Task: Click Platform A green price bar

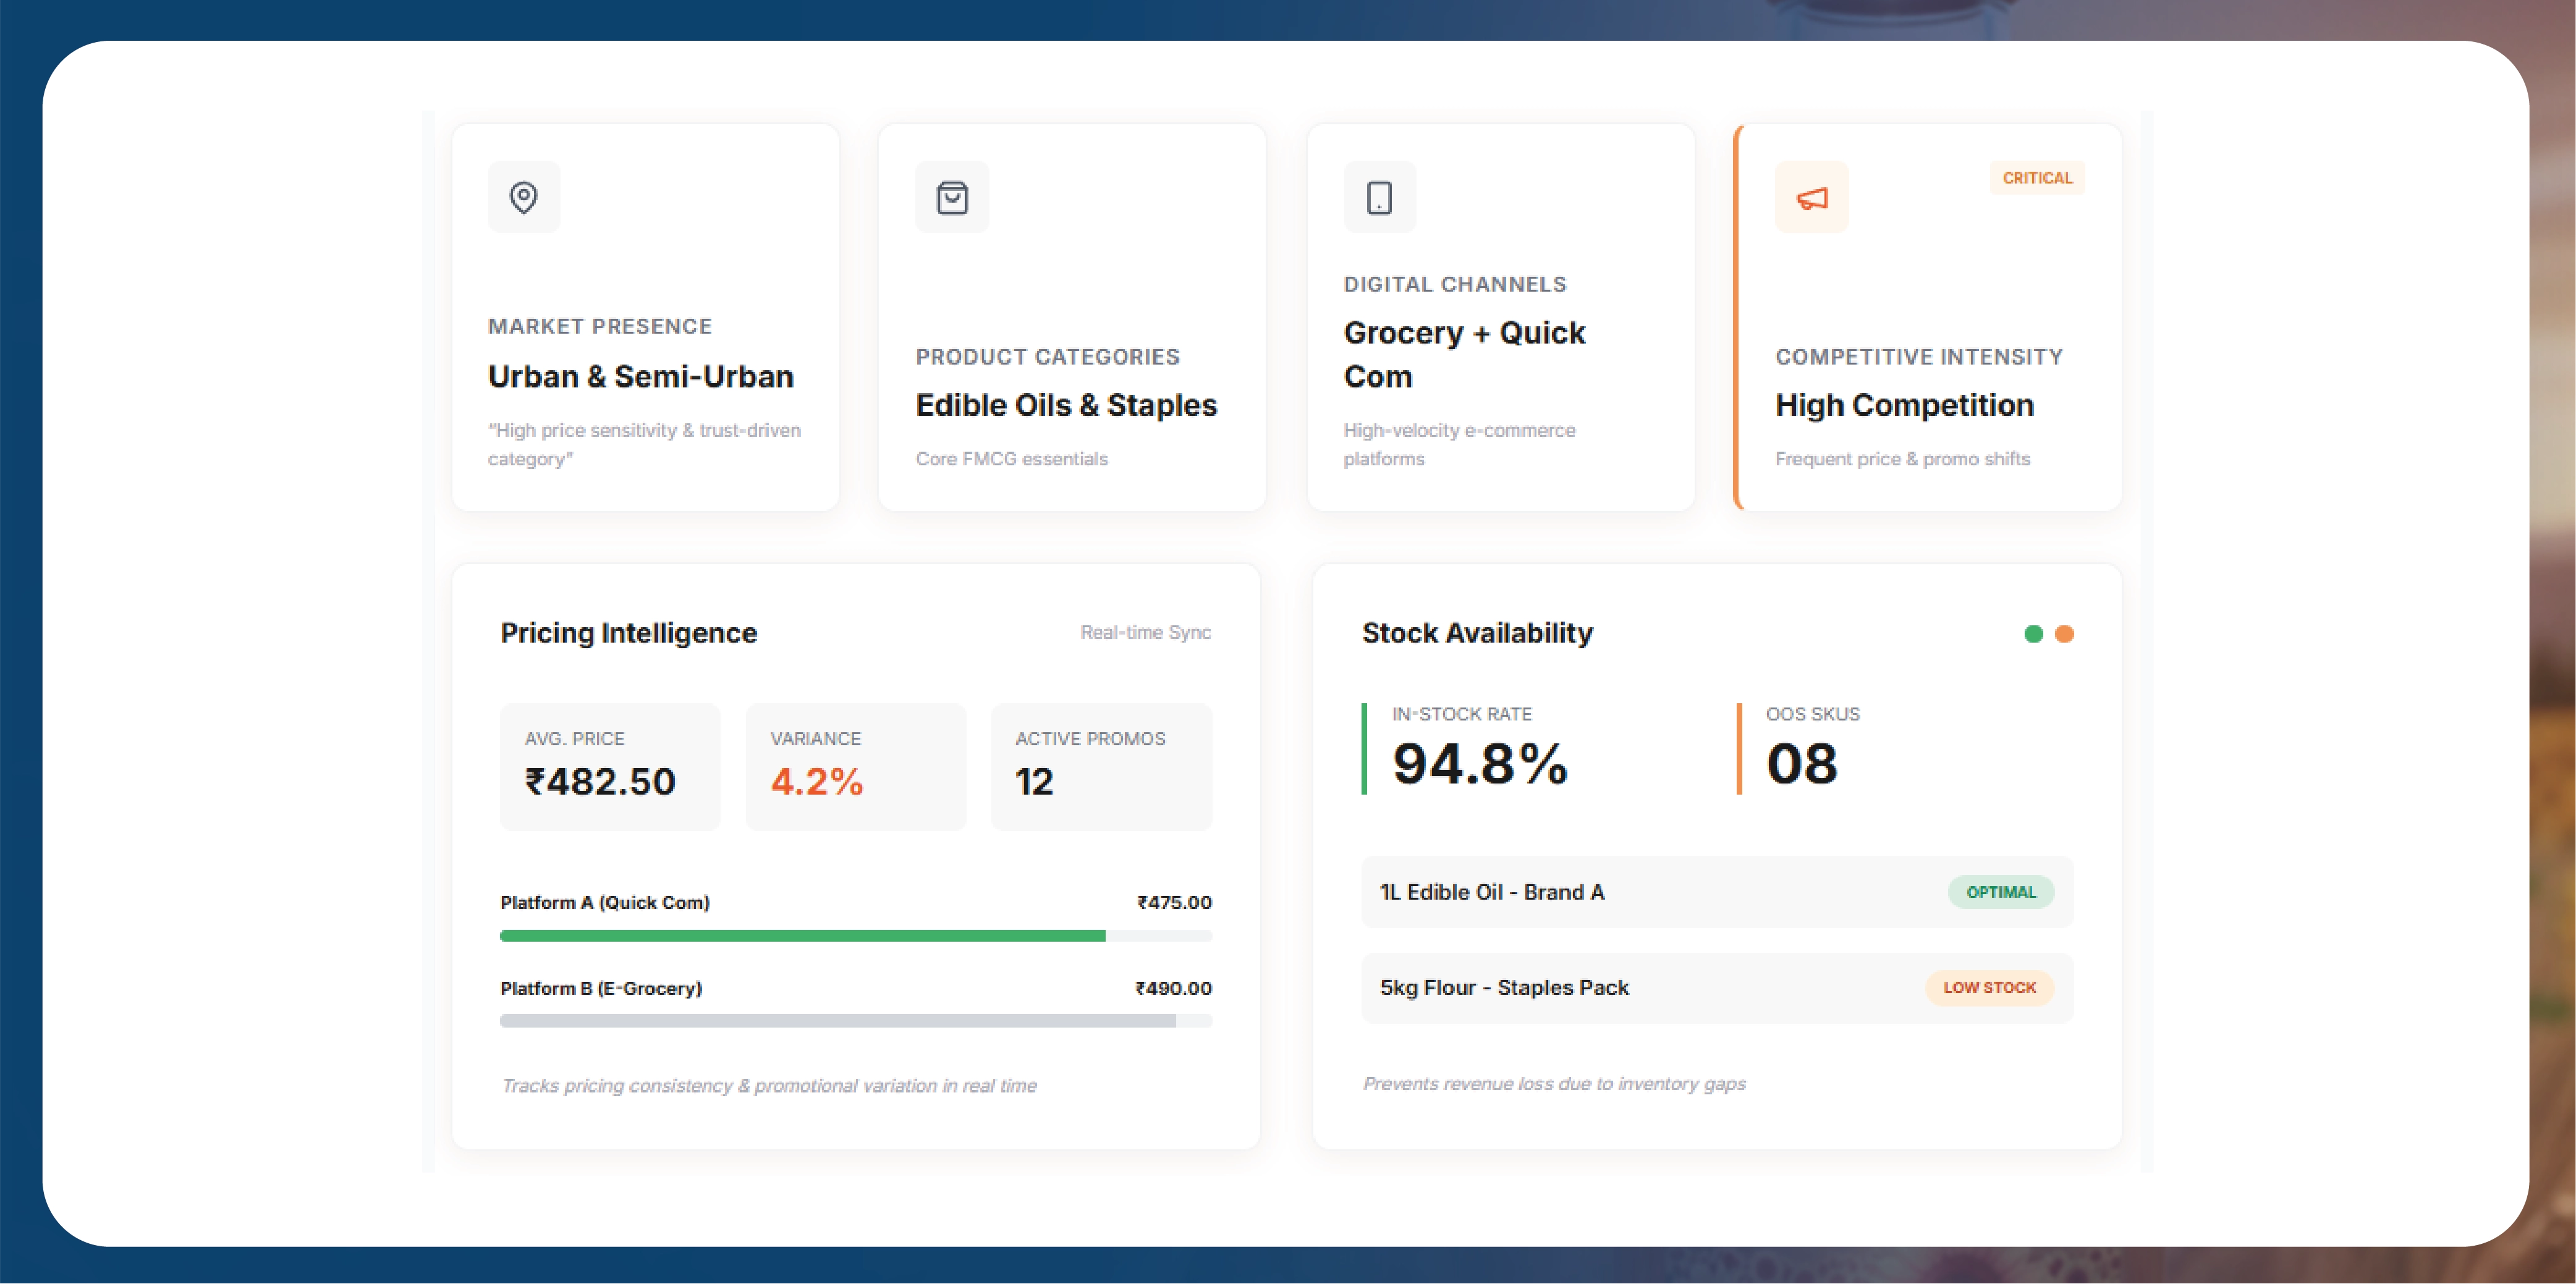Action: coord(802,936)
